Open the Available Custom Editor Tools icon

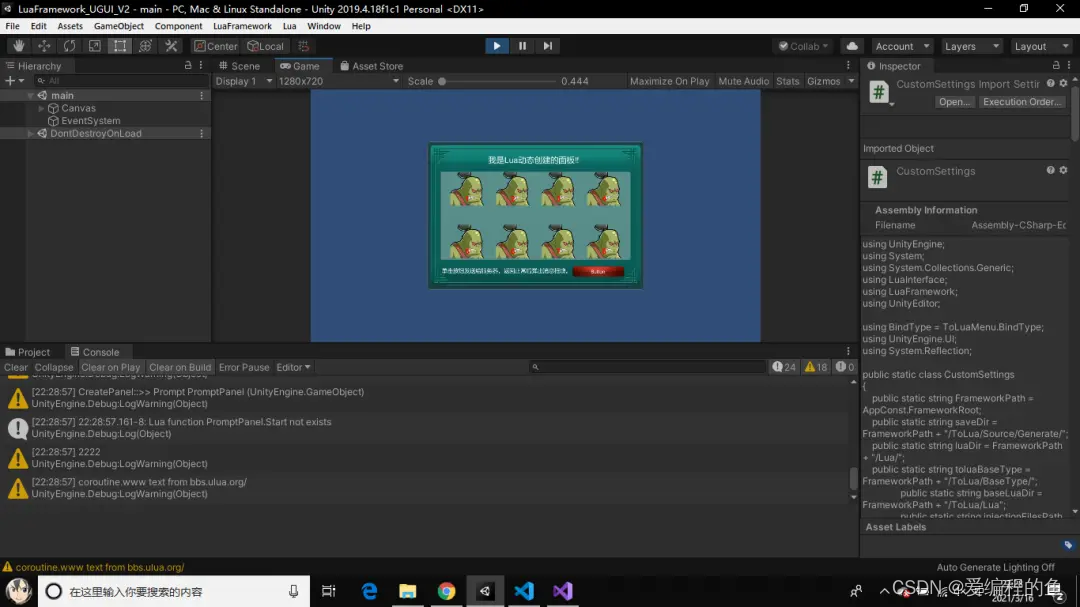click(x=171, y=45)
